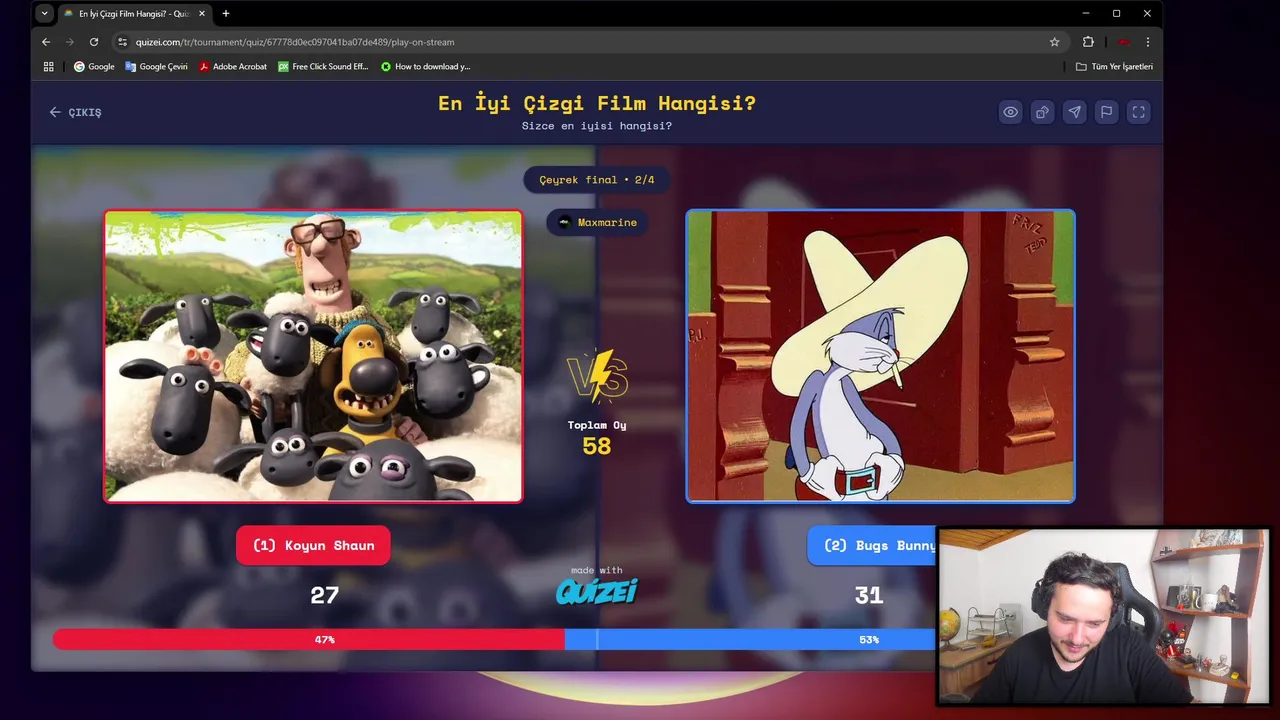Click the browser forward arrow
1280x720 pixels.
pyautogui.click(x=70, y=42)
